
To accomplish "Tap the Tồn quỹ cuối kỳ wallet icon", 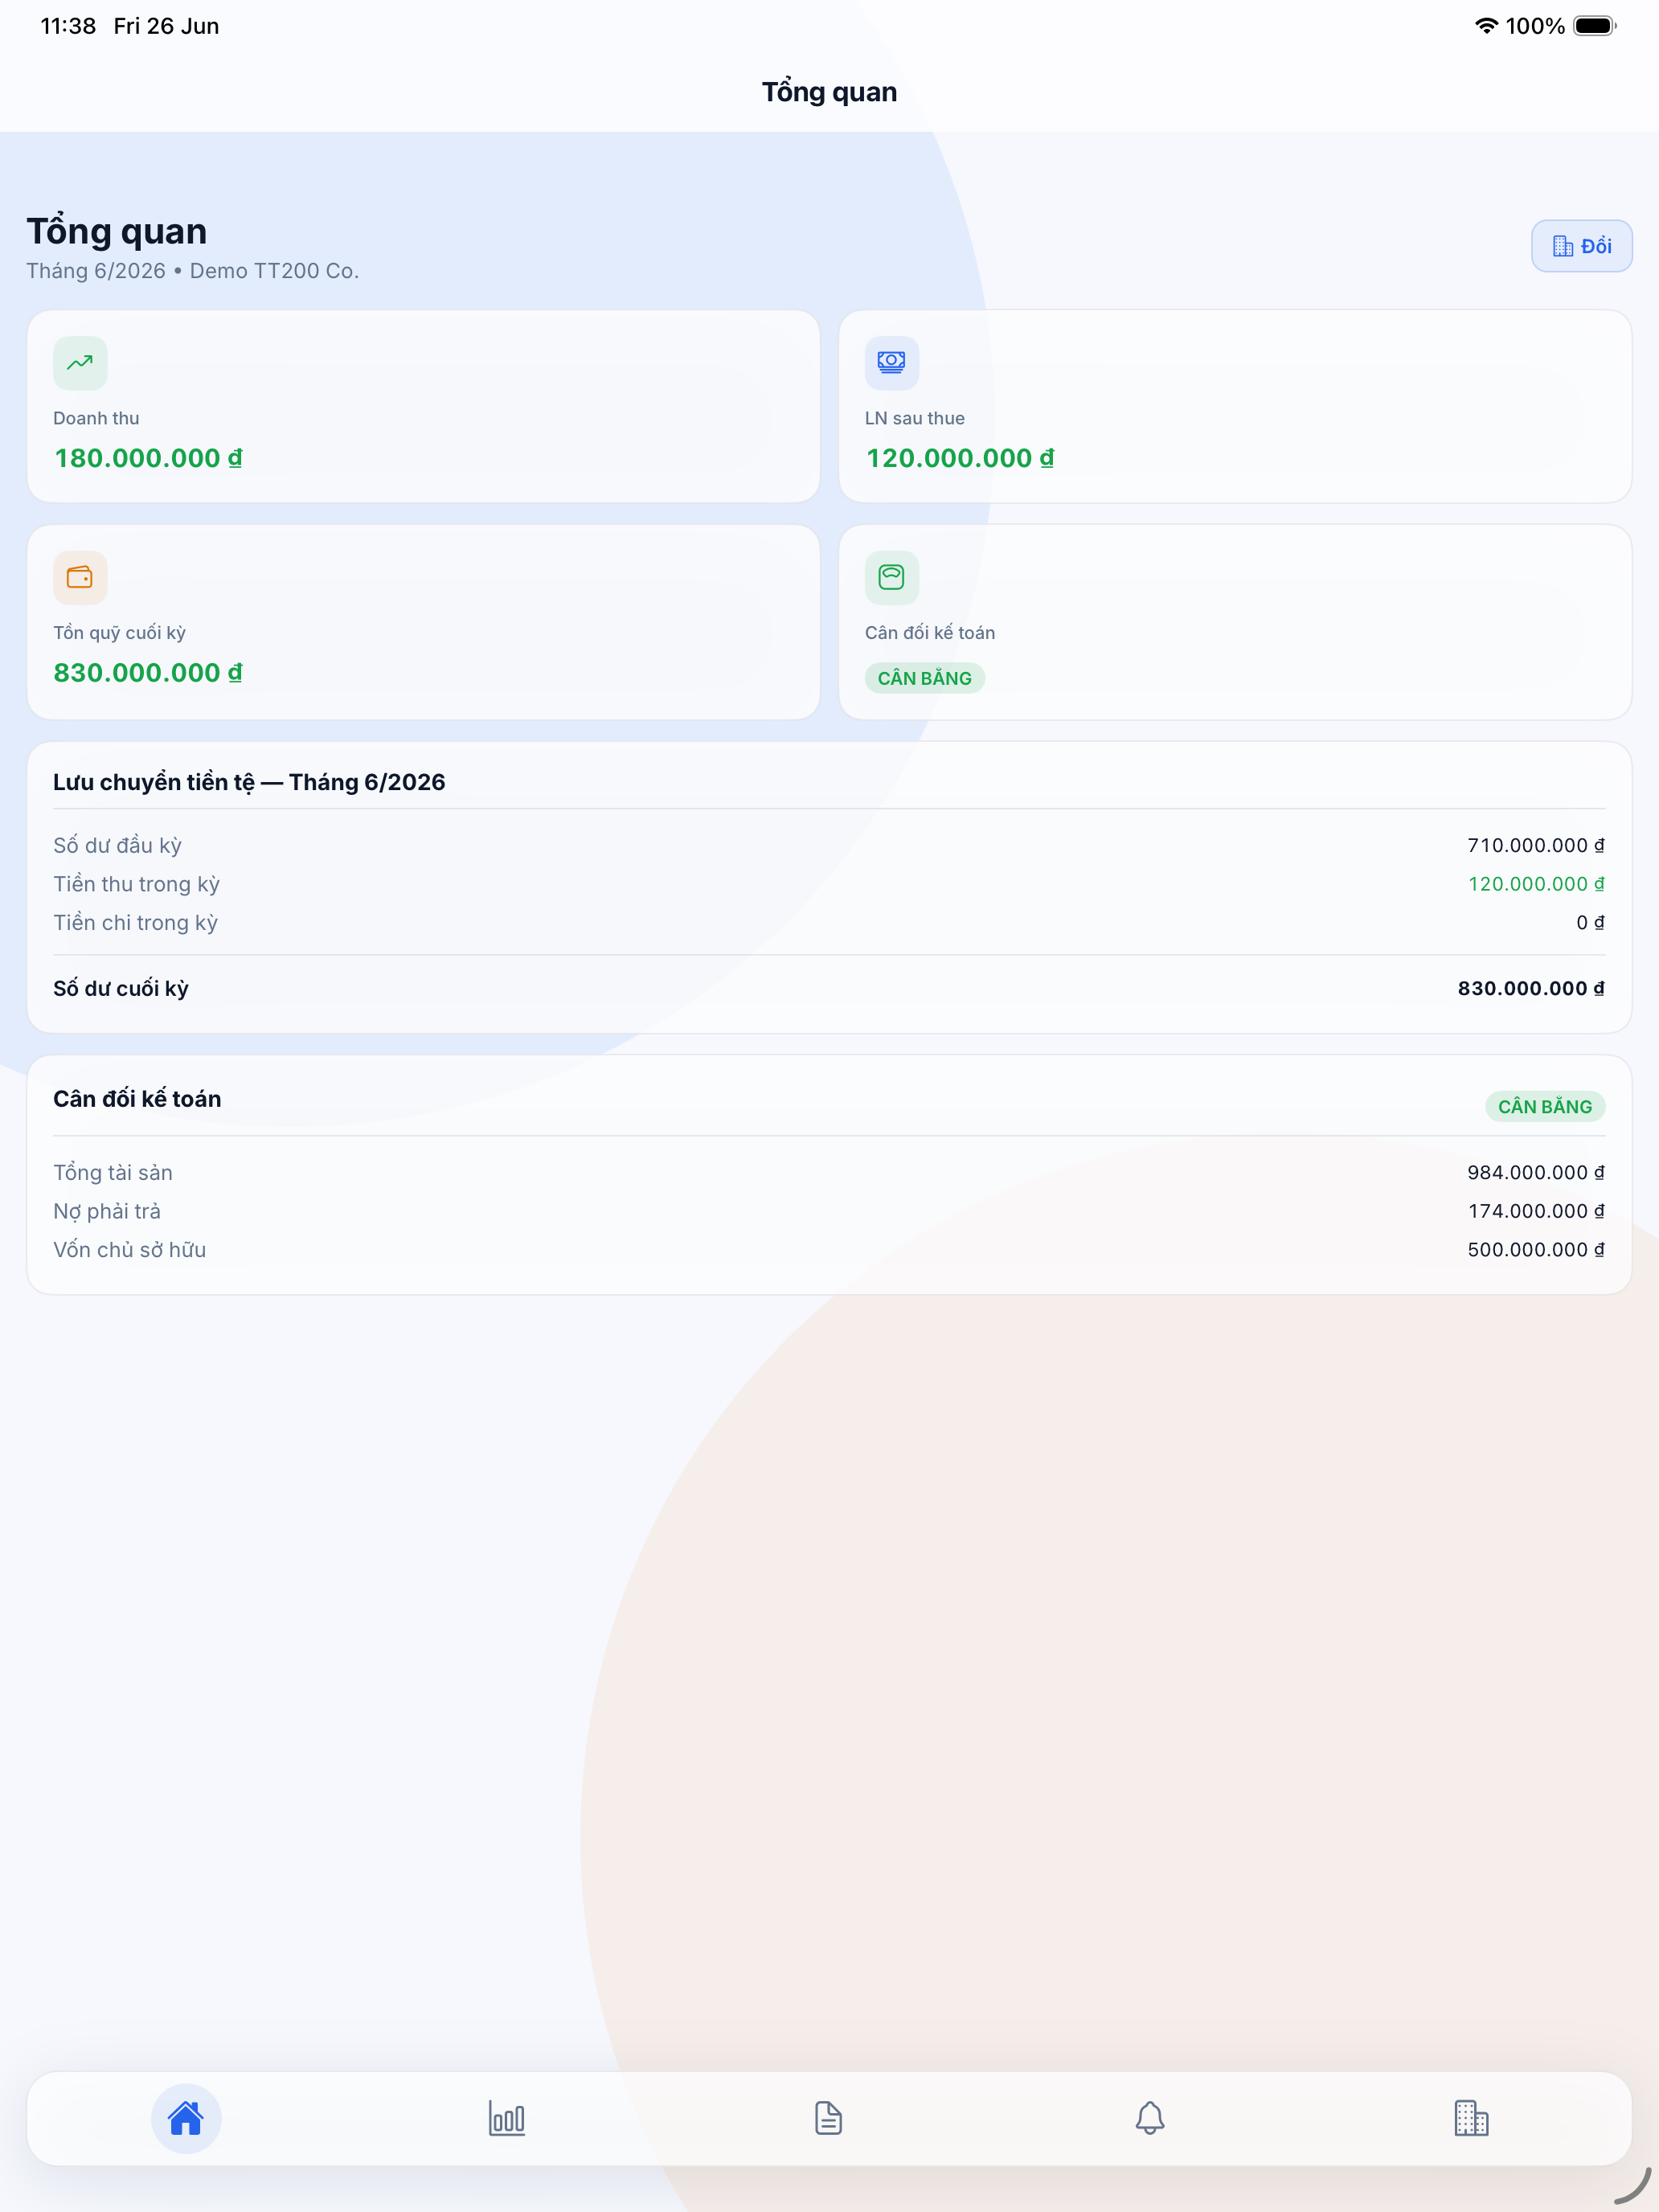I will [80, 578].
